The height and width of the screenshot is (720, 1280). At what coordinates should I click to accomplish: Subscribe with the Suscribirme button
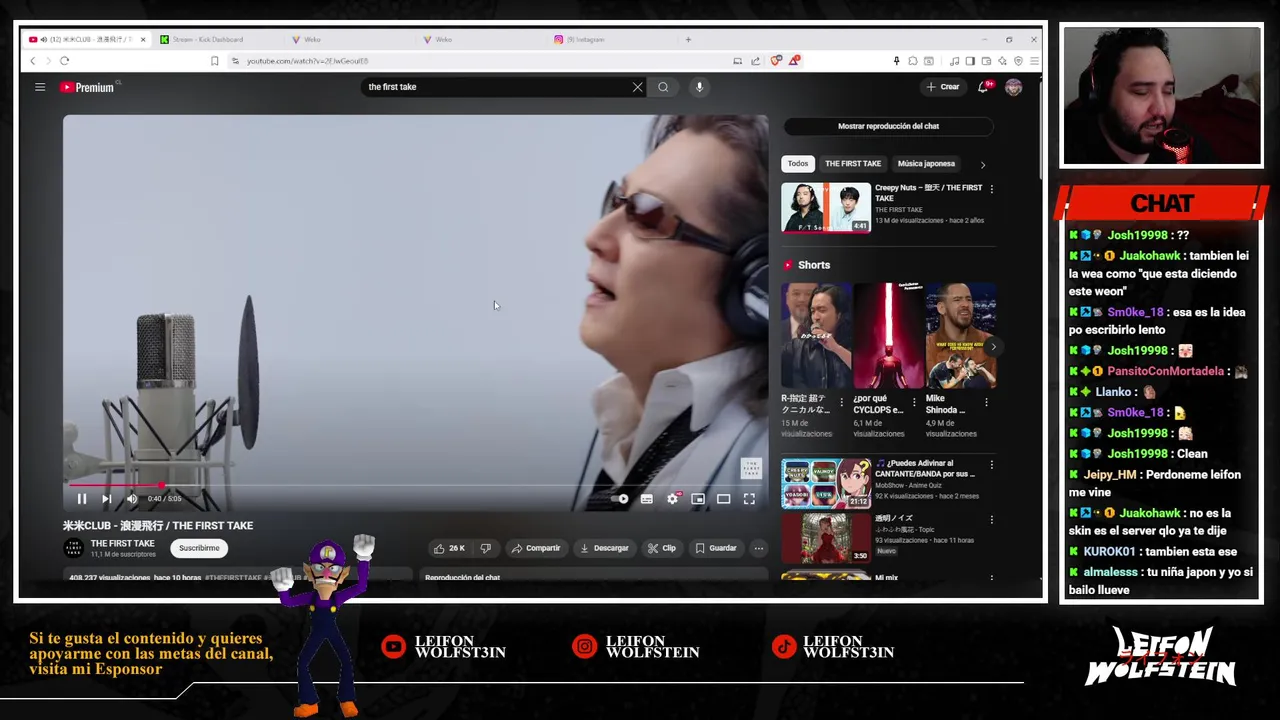(199, 548)
